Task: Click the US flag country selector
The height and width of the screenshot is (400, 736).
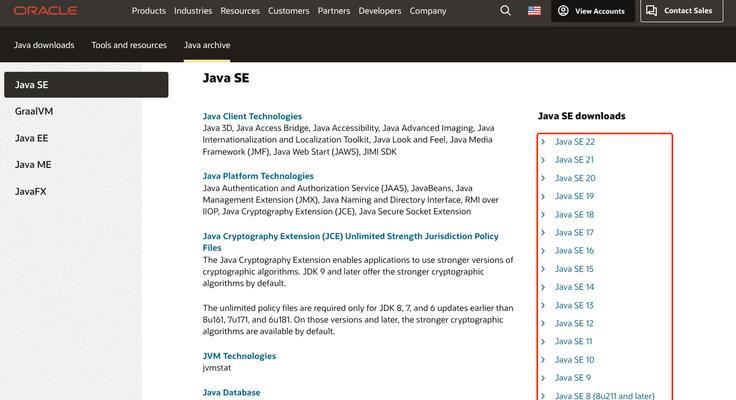Action: tap(534, 10)
